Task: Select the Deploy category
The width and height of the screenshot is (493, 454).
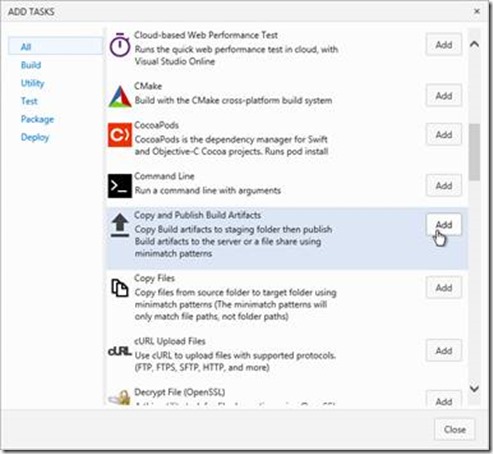Action: [x=35, y=137]
